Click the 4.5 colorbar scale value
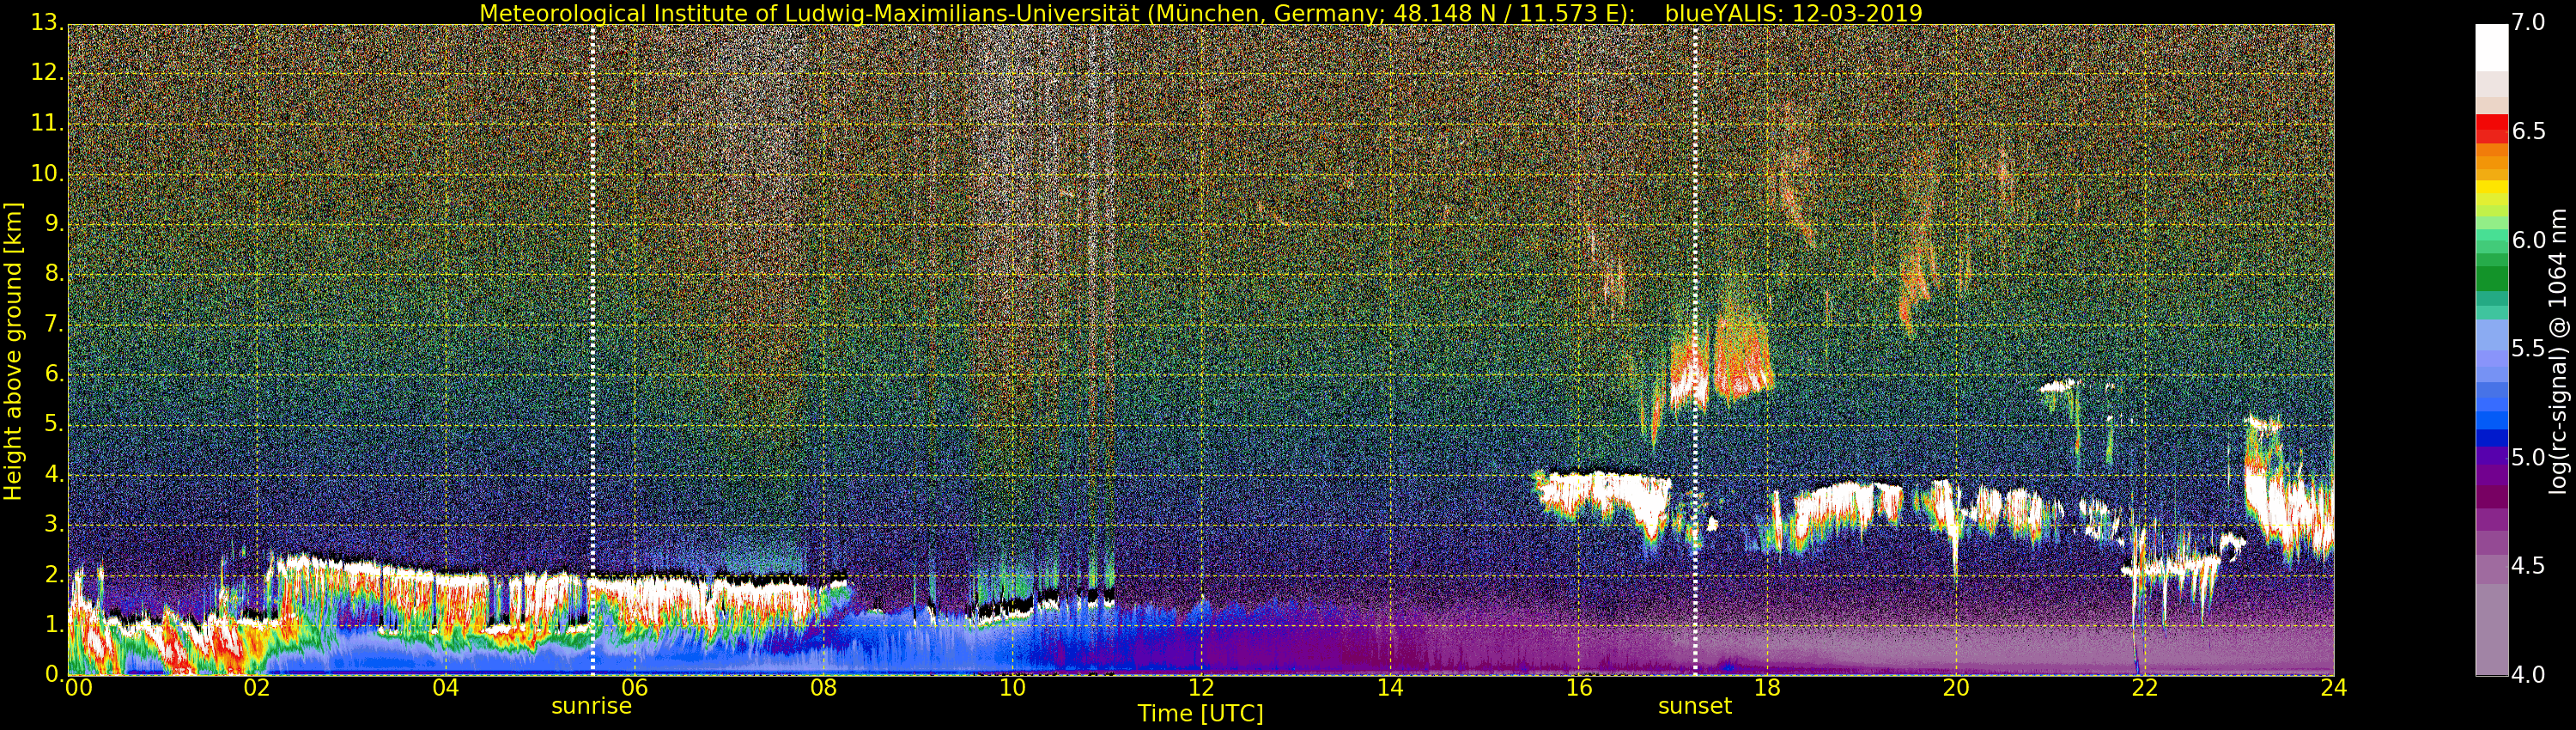 tap(2529, 566)
